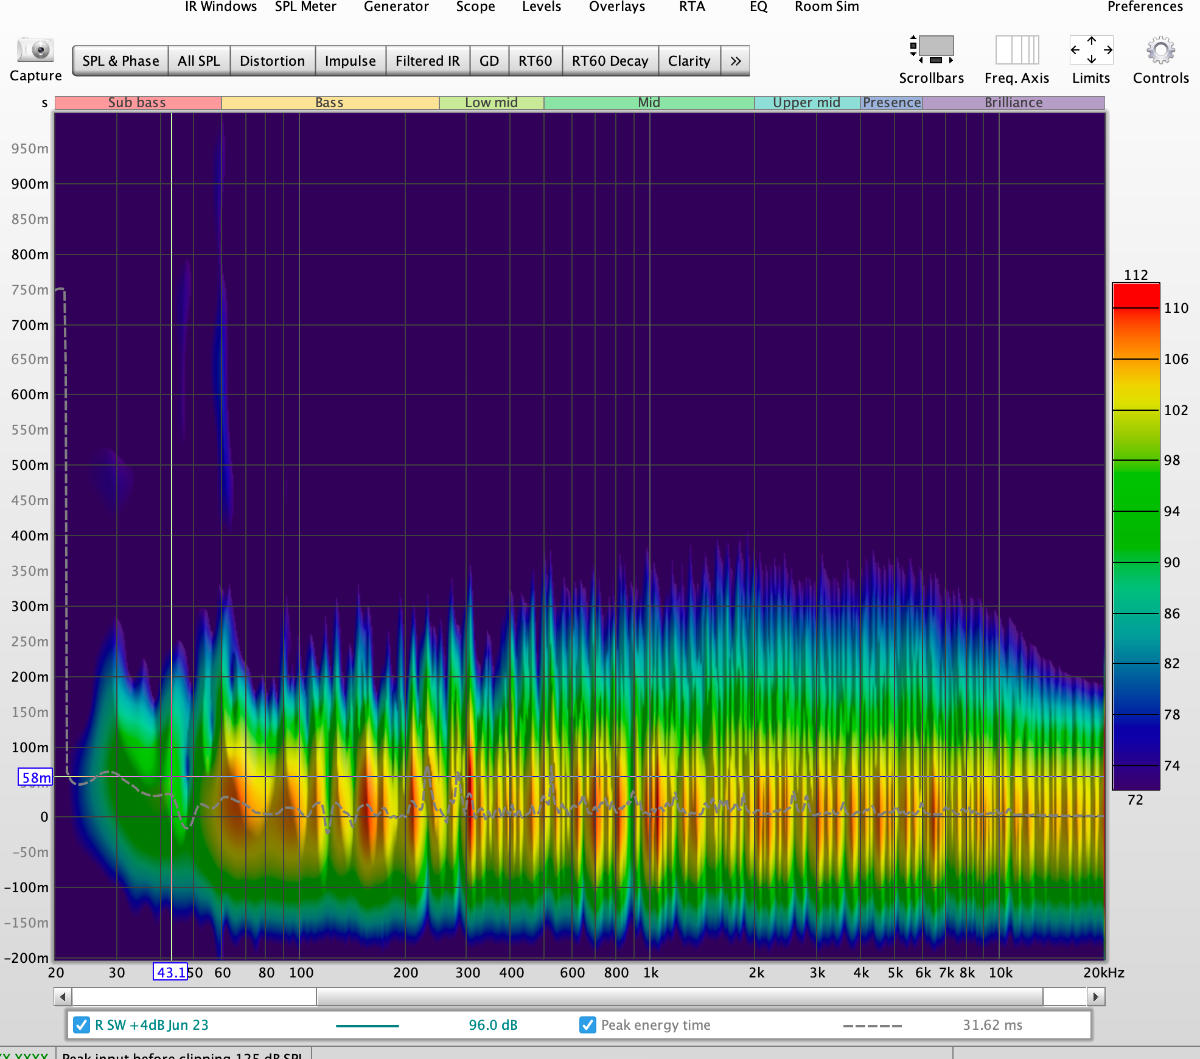This screenshot has width=1200, height=1059.
Task: Open the EQ window
Action: [759, 7]
